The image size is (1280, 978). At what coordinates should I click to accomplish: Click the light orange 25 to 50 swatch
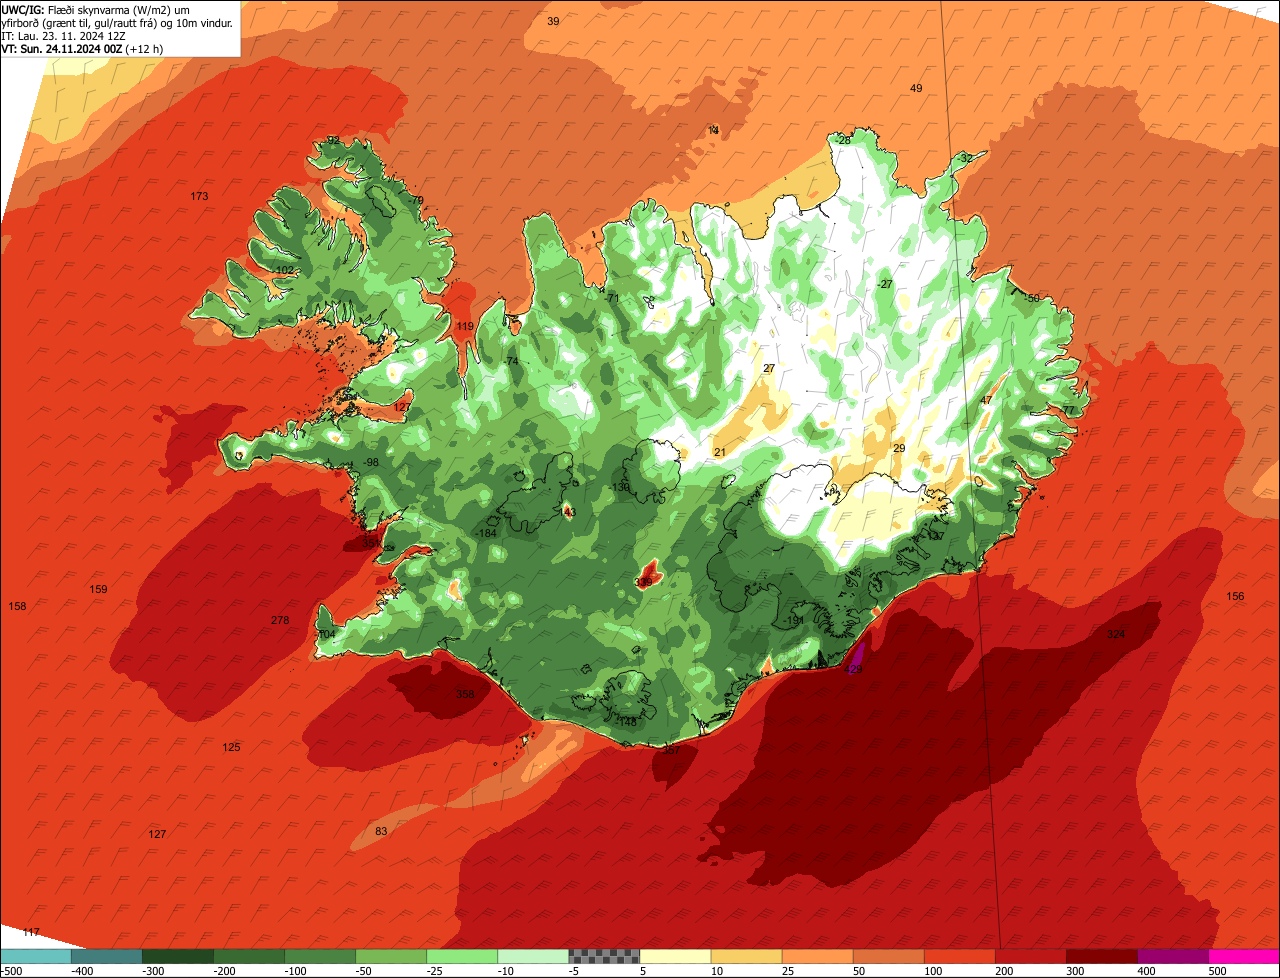(x=817, y=956)
